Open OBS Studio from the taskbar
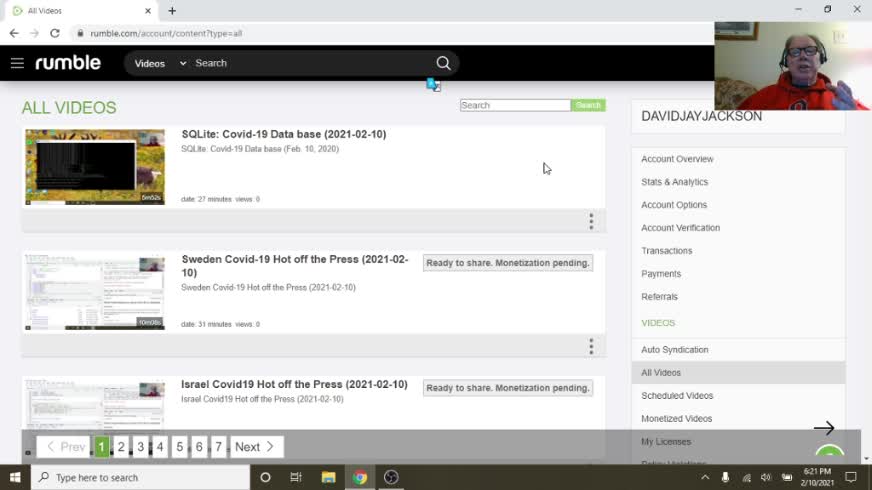Screen dimensions: 872x490 pyautogui.click(x=391, y=477)
